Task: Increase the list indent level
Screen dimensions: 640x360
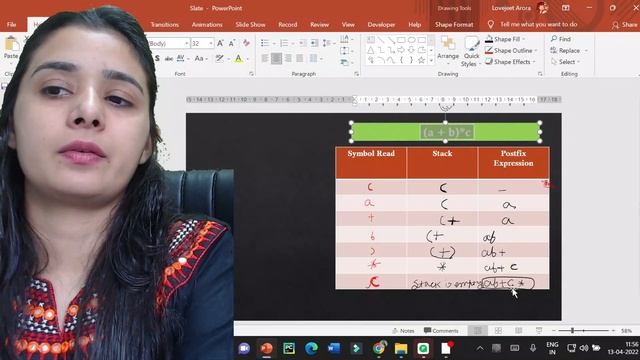Action: 314,43
